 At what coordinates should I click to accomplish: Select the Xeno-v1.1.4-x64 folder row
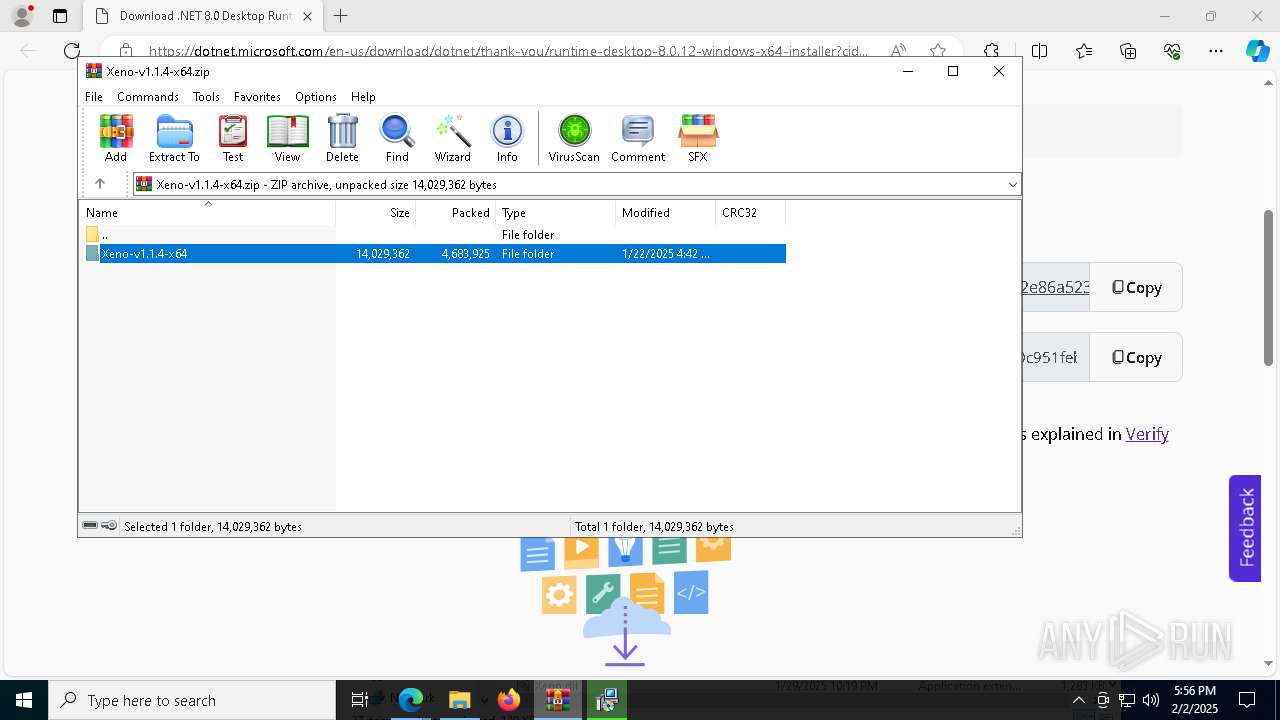pos(433,254)
